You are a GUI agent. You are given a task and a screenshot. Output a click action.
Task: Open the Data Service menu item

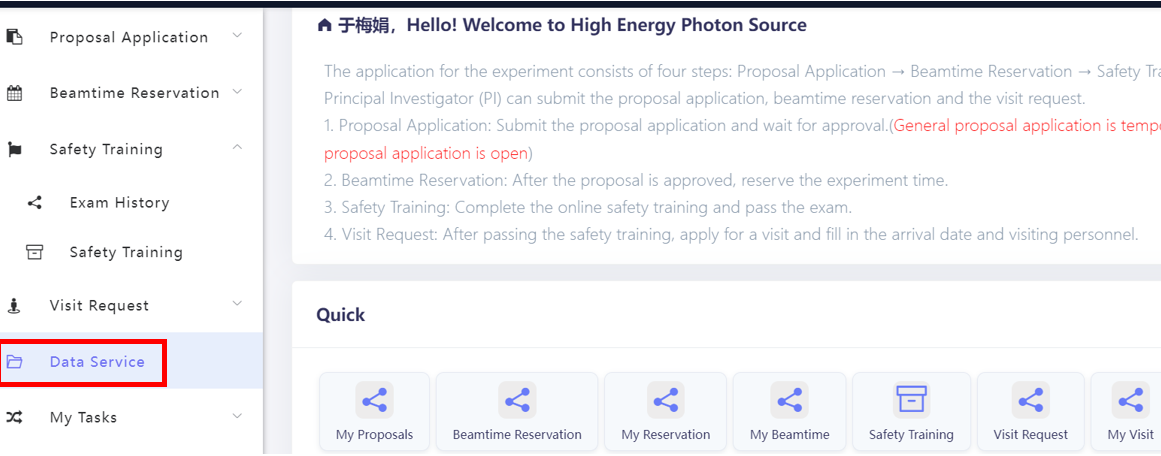[97, 362]
